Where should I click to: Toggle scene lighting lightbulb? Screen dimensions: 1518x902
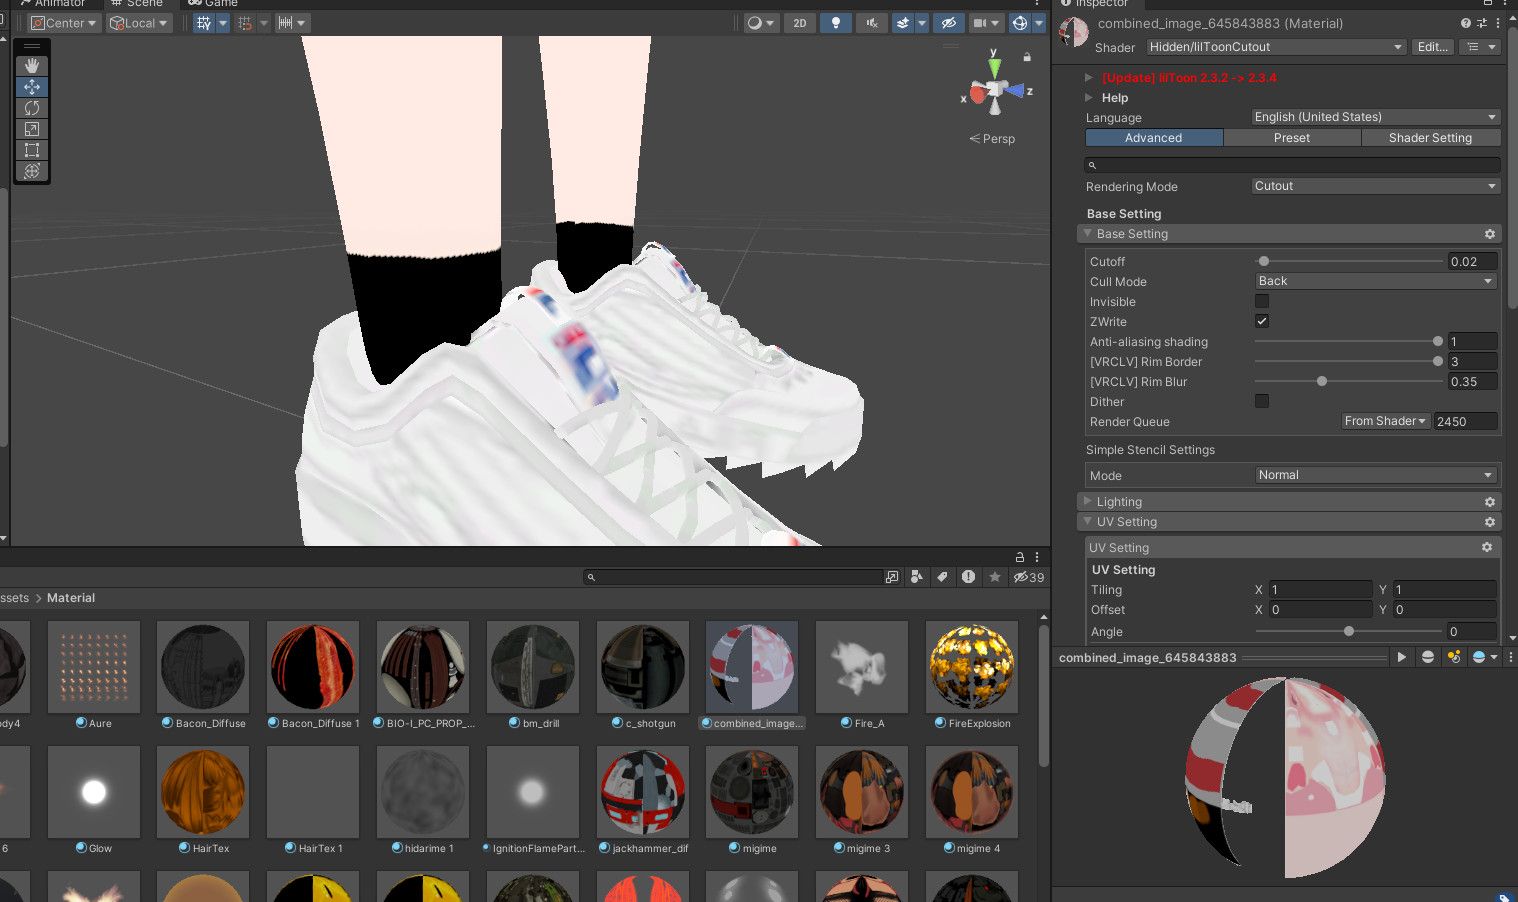point(836,23)
